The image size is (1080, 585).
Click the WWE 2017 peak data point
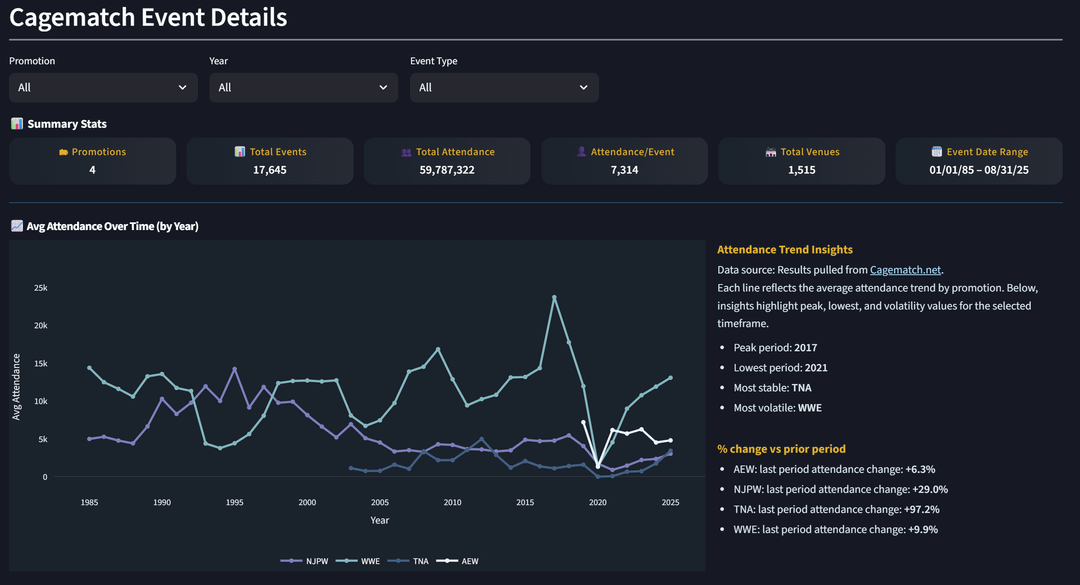tap(554, 298)
